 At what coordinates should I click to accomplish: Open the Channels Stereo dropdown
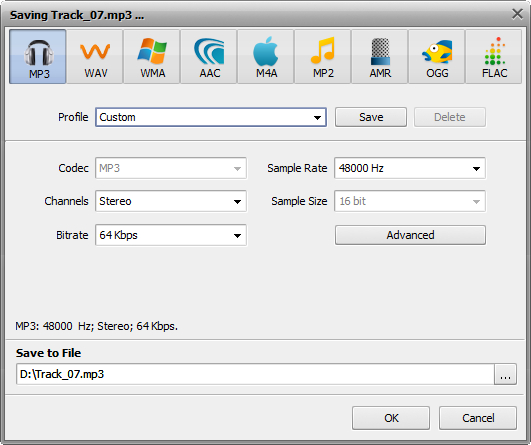[x=171, y=201]
